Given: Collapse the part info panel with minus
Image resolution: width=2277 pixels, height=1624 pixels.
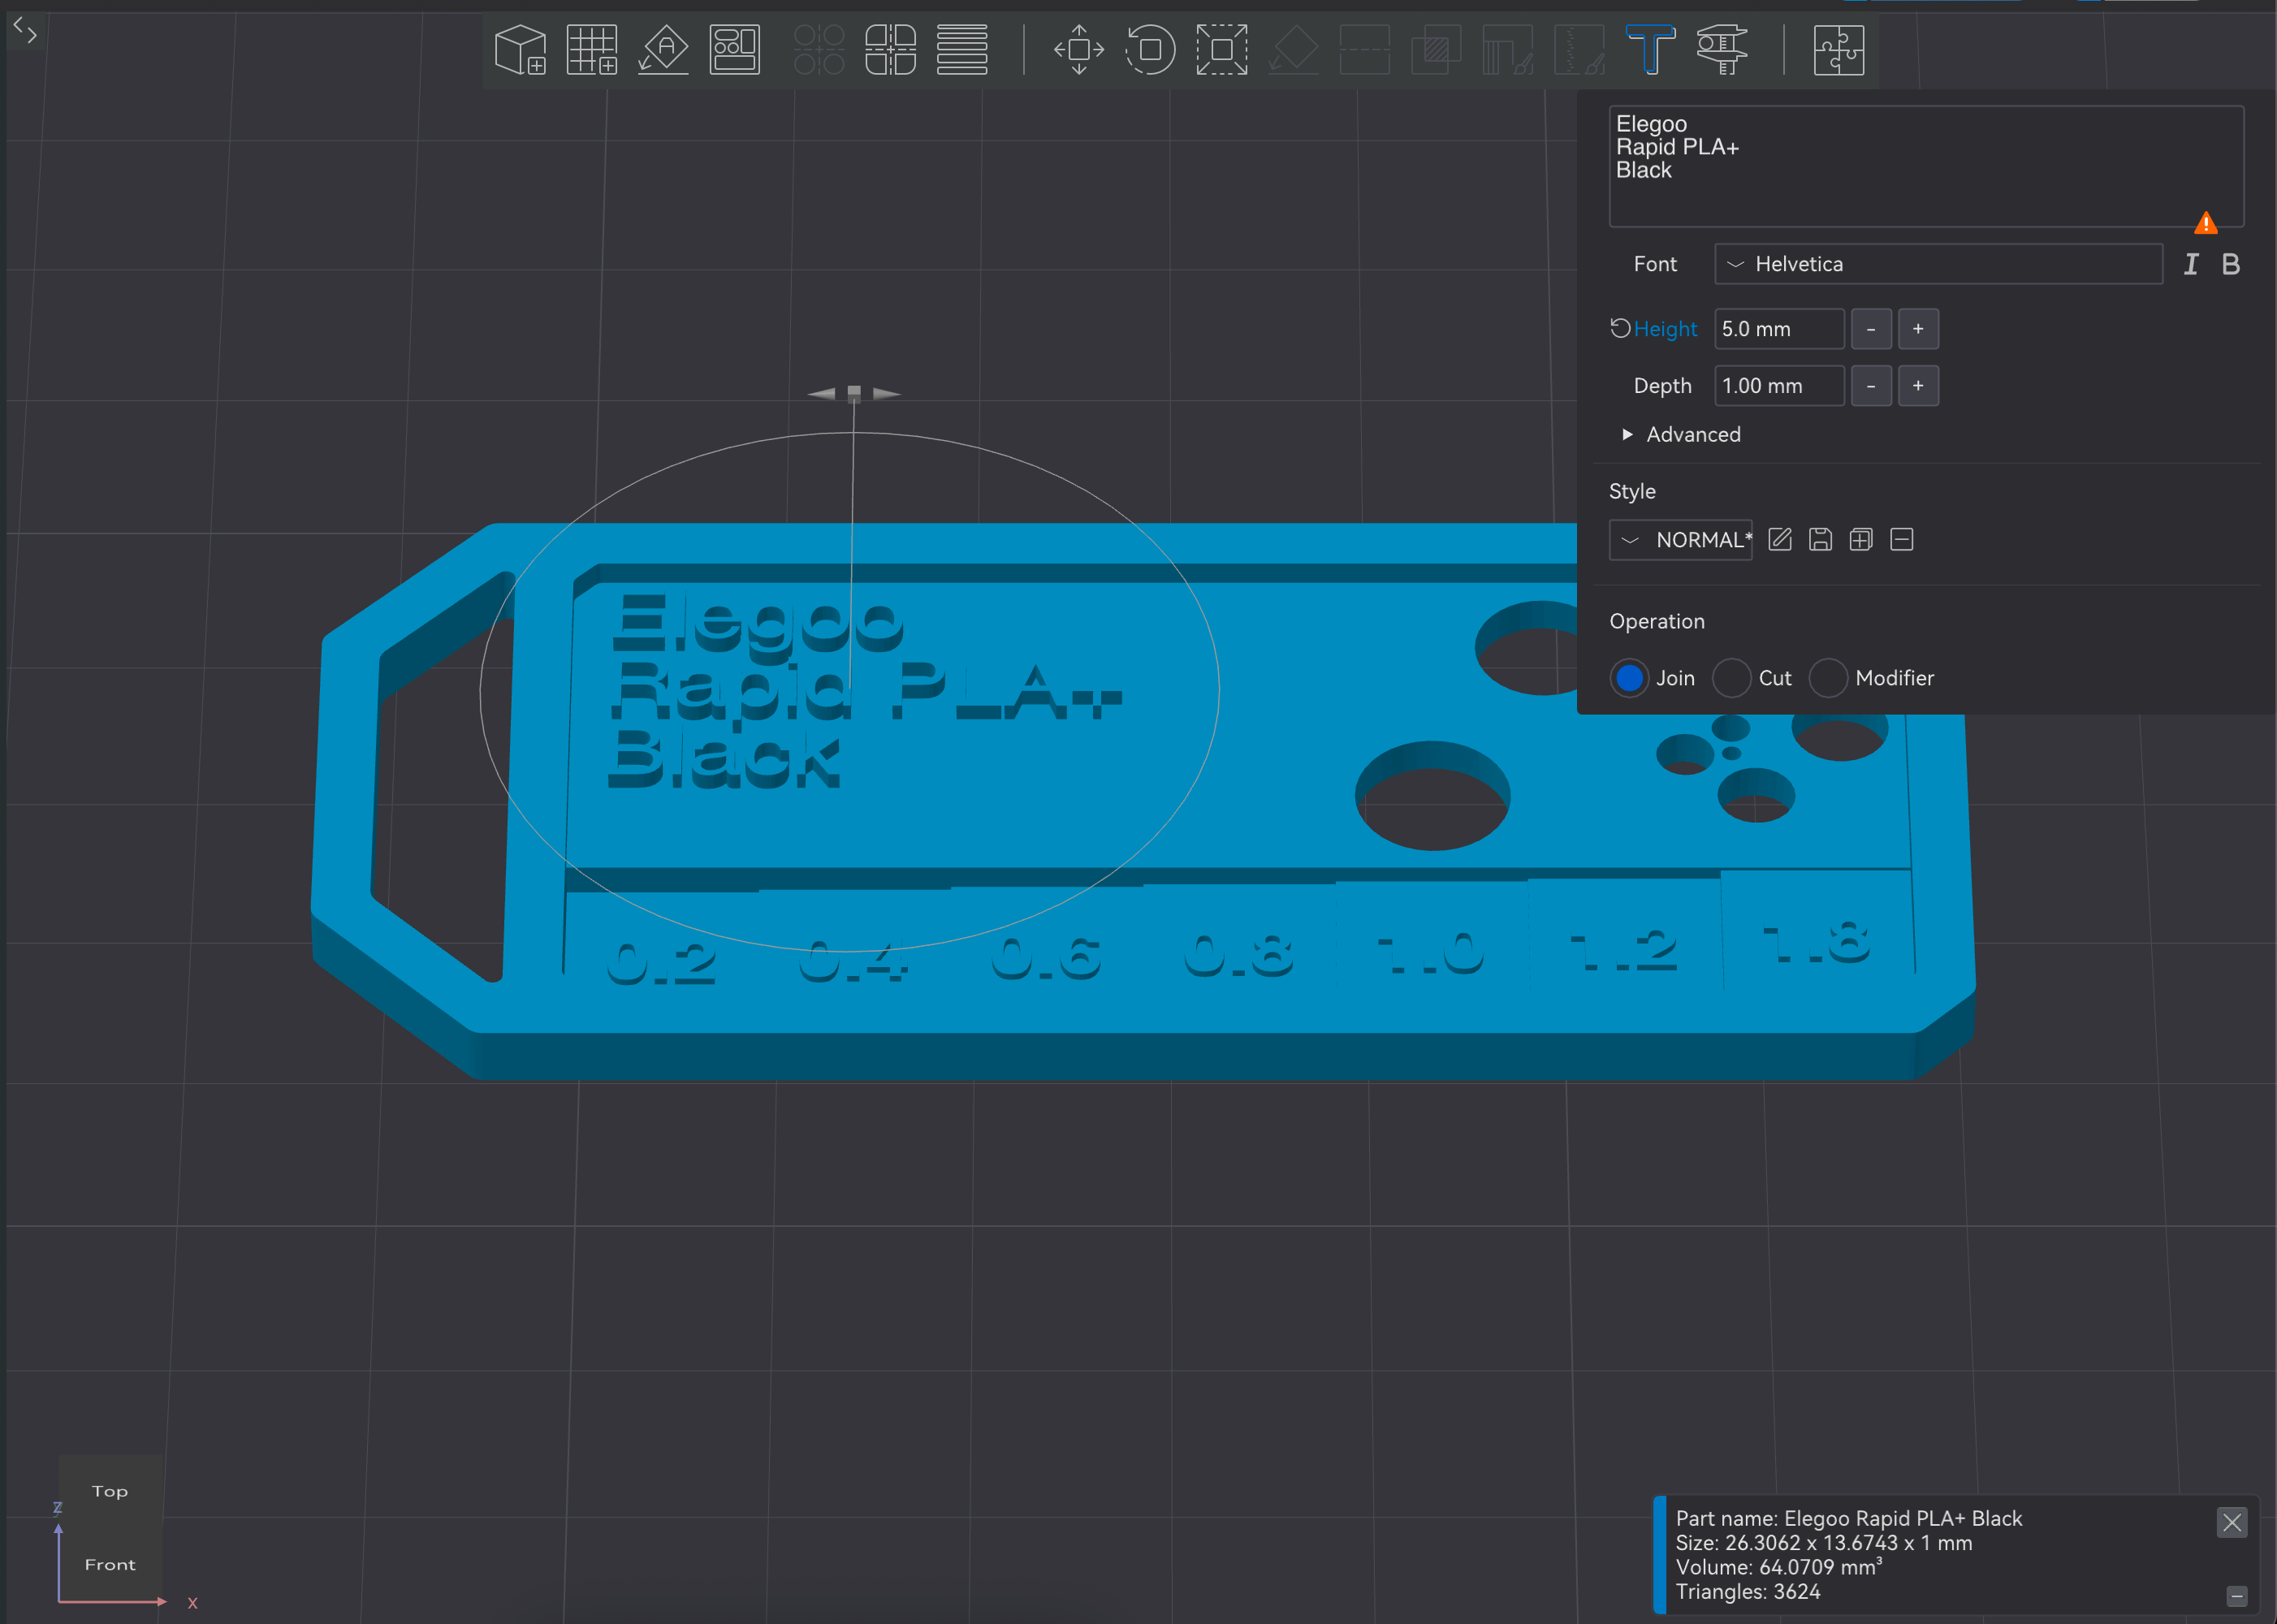Looking at the screenshot, I should (x=2237, y=1596).
